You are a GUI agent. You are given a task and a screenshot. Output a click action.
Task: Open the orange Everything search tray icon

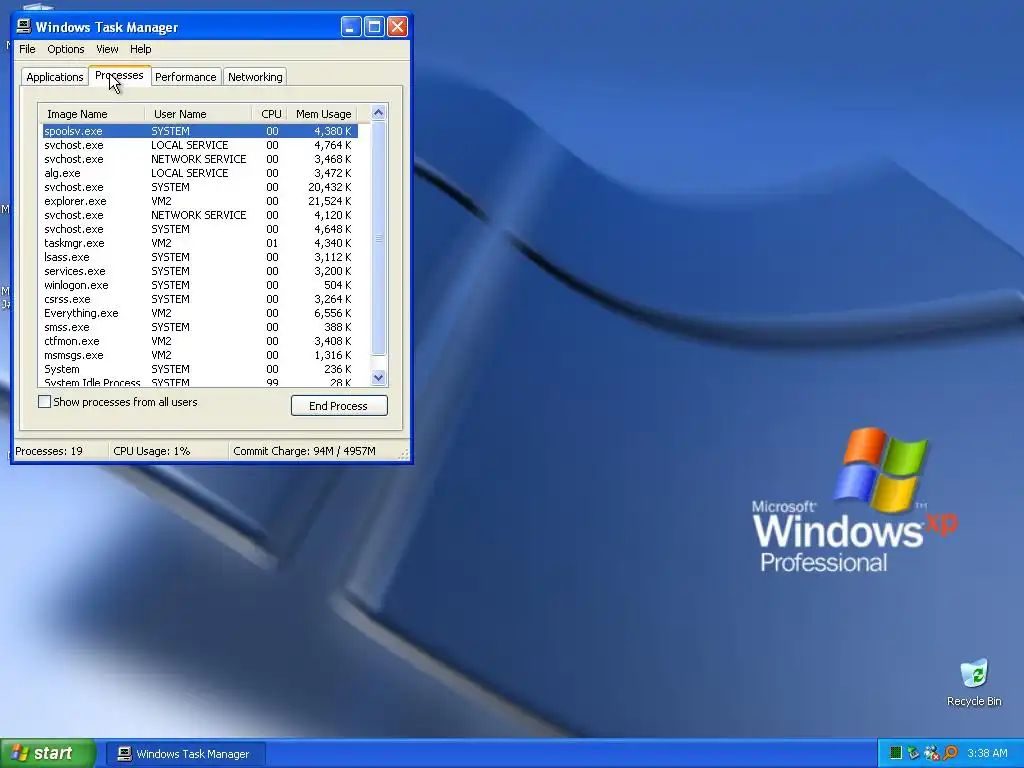[x=950, y=753]
